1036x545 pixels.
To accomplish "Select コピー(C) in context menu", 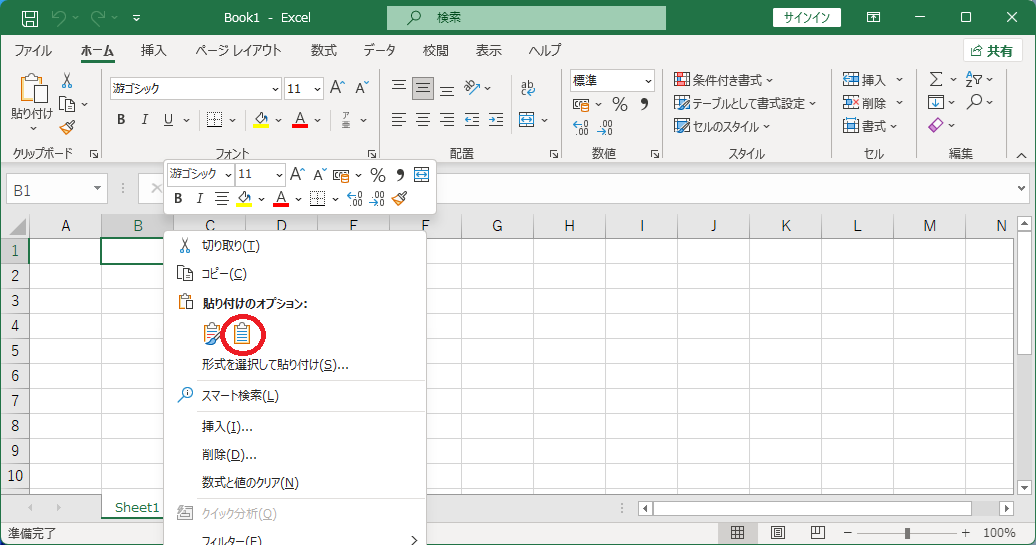I will click(x=295, y=273).
